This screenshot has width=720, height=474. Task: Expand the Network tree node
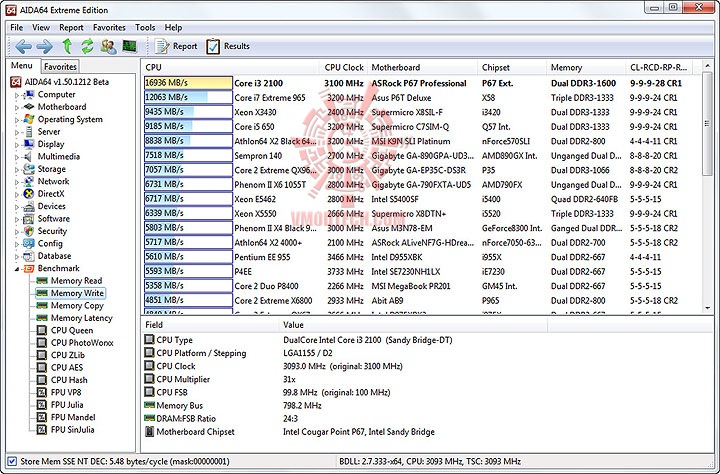tap(17, 182)
